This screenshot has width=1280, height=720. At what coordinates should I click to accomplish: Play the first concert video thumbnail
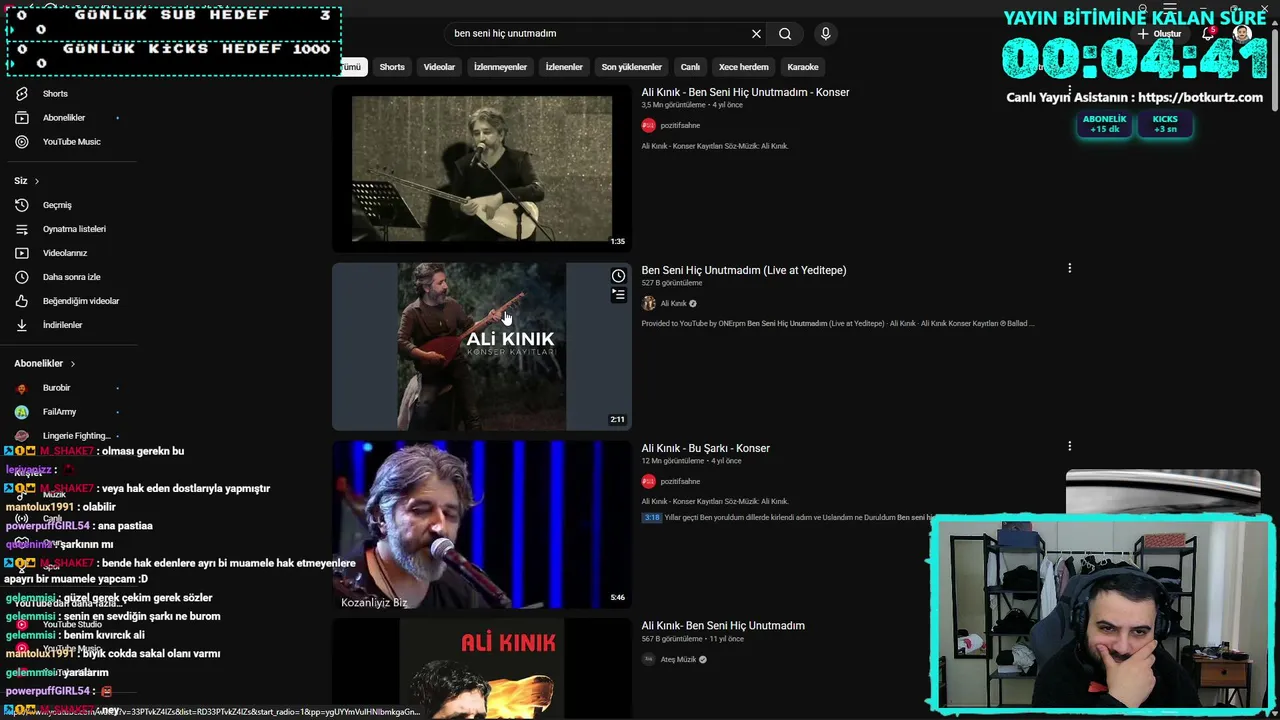point(482,169)
